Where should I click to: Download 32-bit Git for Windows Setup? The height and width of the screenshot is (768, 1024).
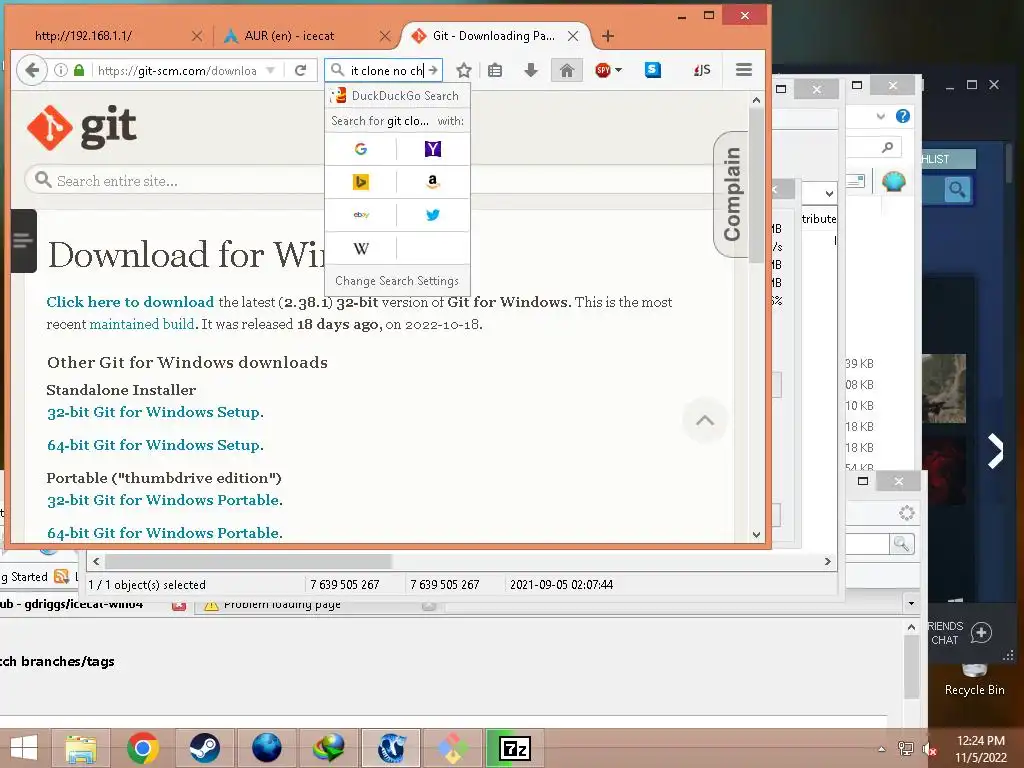tap(153, 412)
